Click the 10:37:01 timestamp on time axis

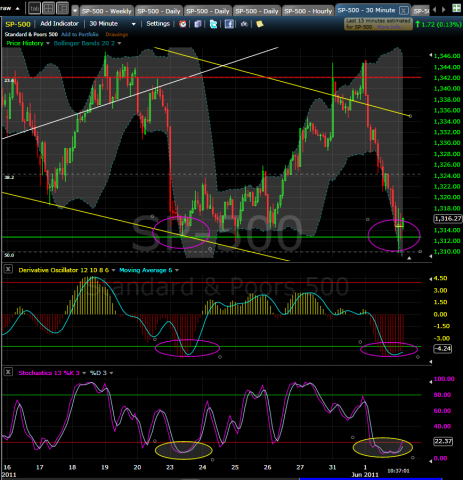(x=398, y=471)
